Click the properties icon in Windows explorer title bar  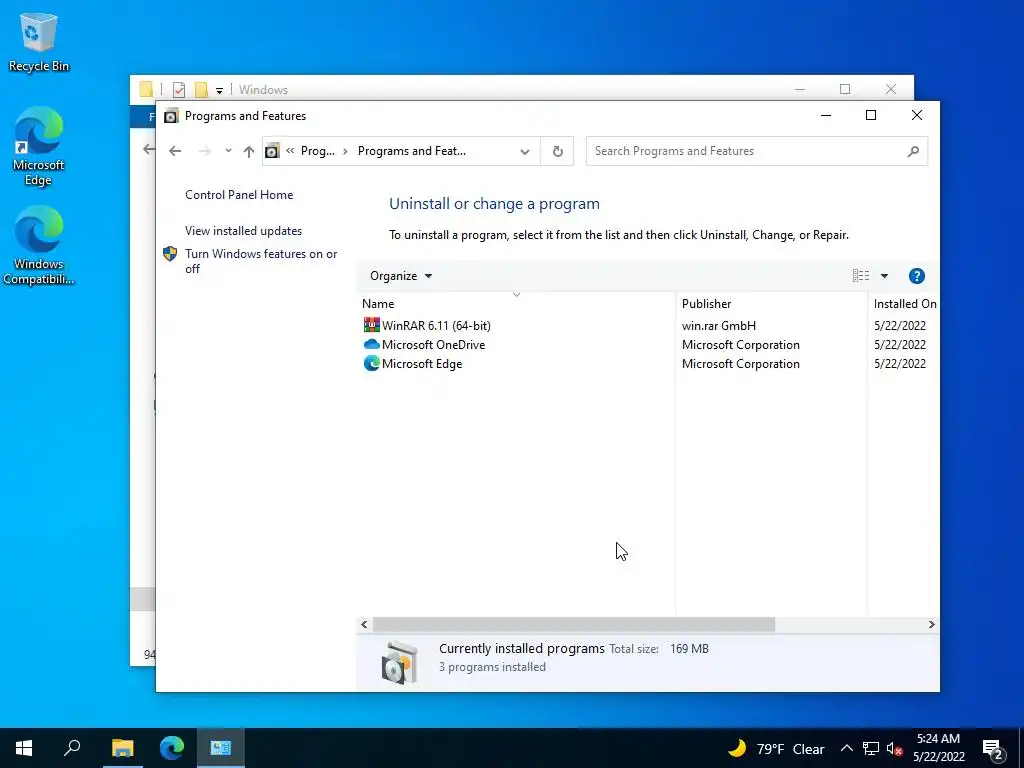[179, 89]
